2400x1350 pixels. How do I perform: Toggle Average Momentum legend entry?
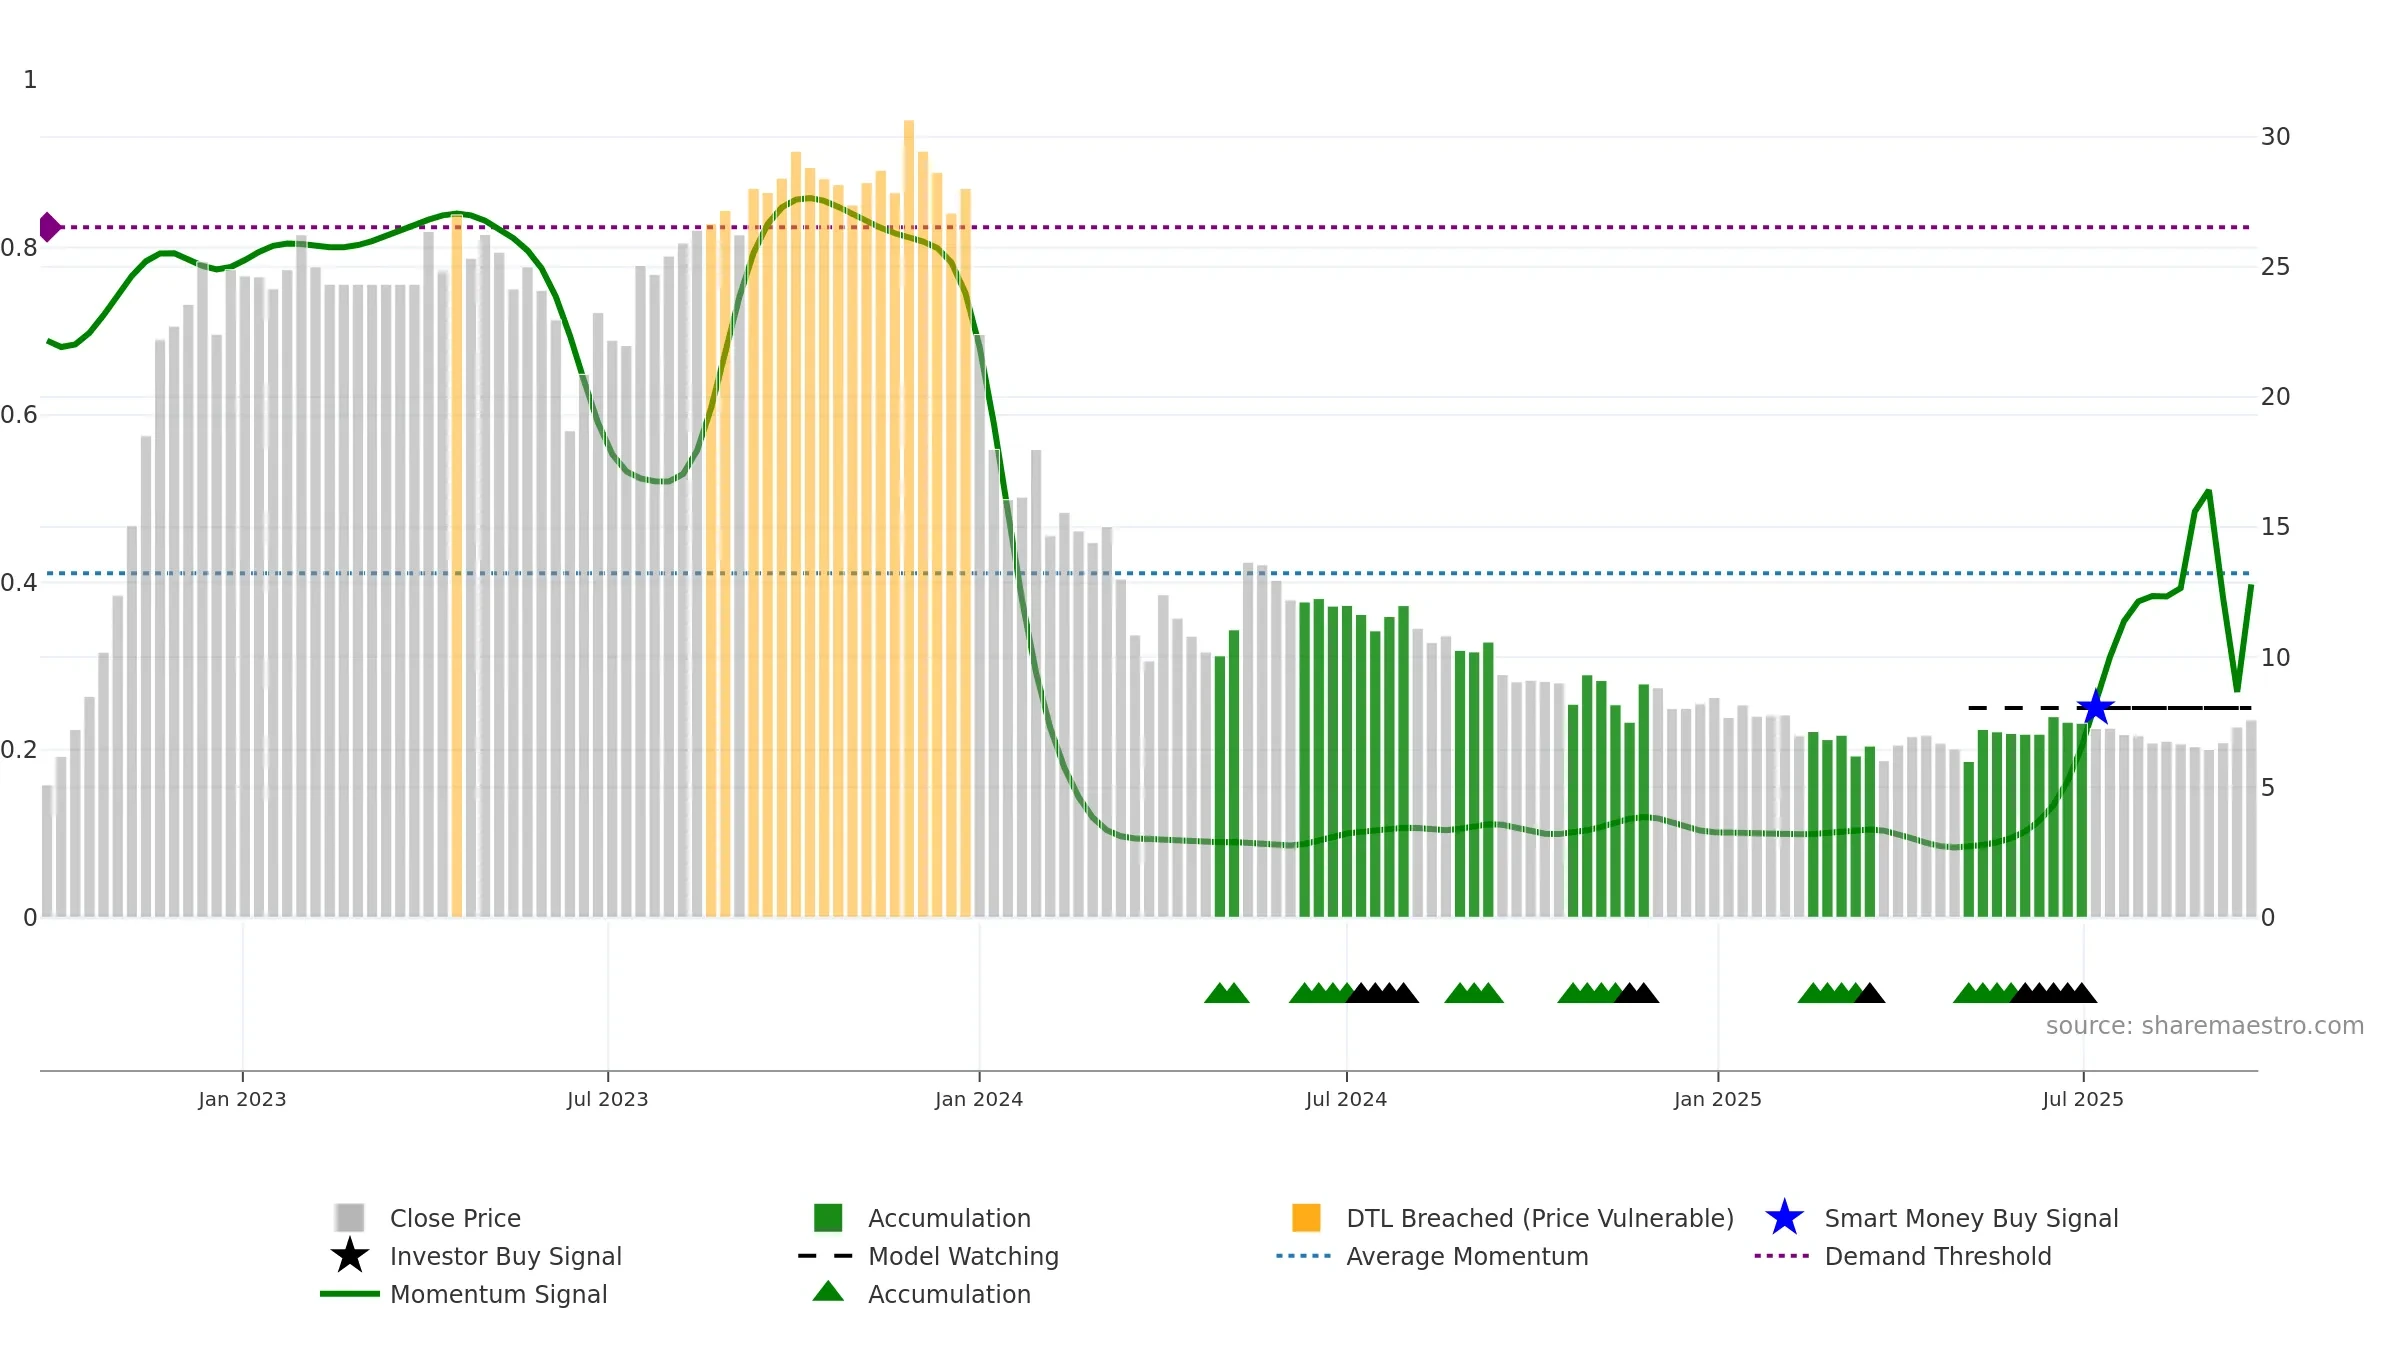[x=1467, y=1256]
